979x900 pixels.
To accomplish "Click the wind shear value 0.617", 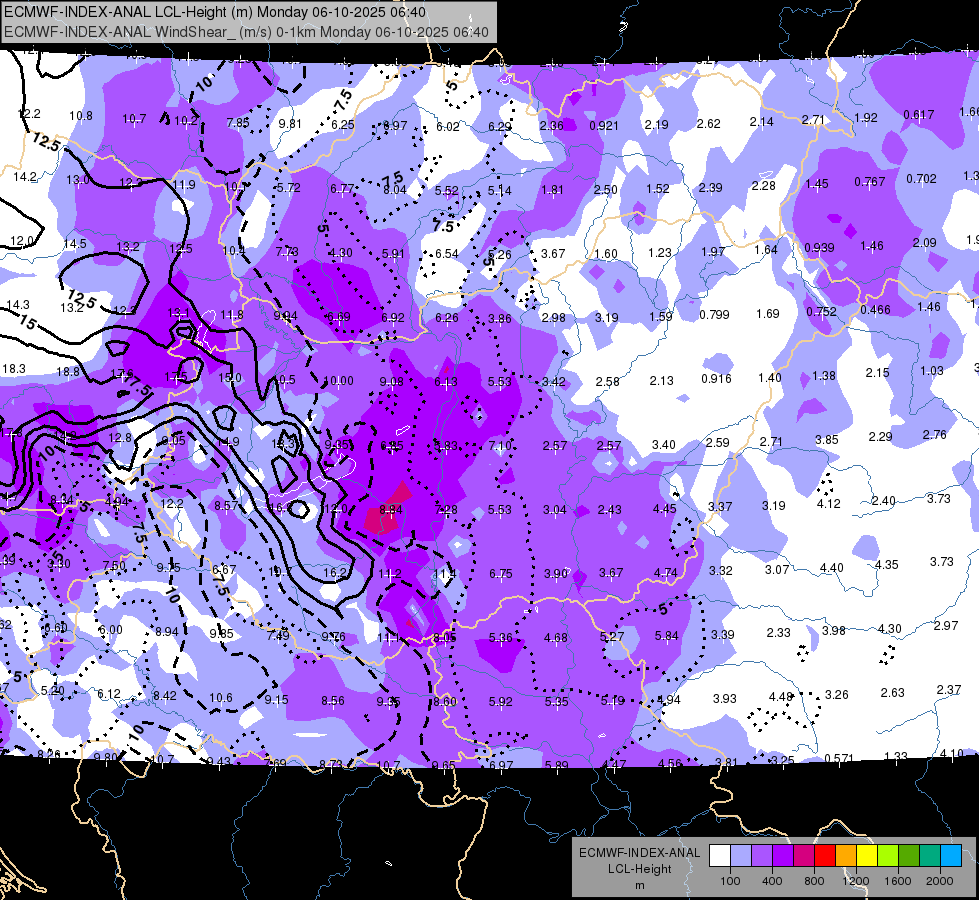I will point(919,115).
